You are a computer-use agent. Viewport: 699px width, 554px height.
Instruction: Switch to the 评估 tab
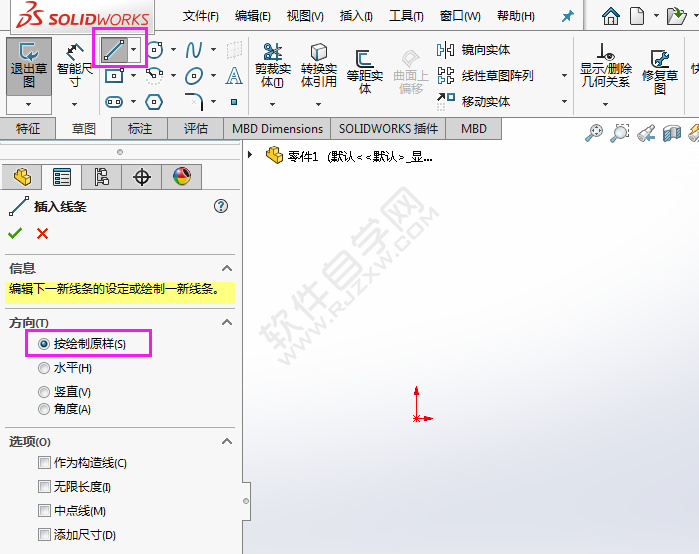[196, 129]
